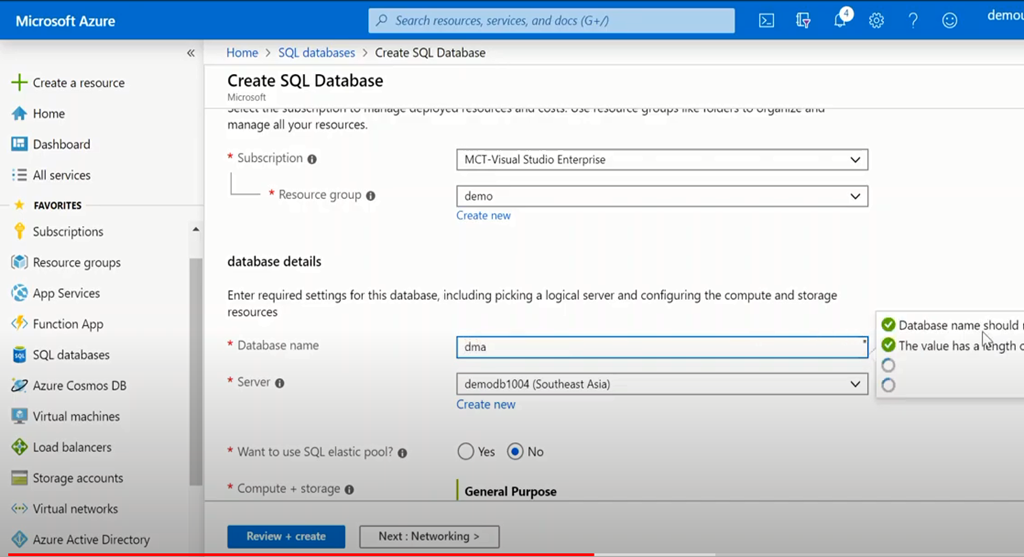Go to Virtual machines in sidebar
Image resolution: width=1024 pixels, height=557 pixels.
(75, 416)
